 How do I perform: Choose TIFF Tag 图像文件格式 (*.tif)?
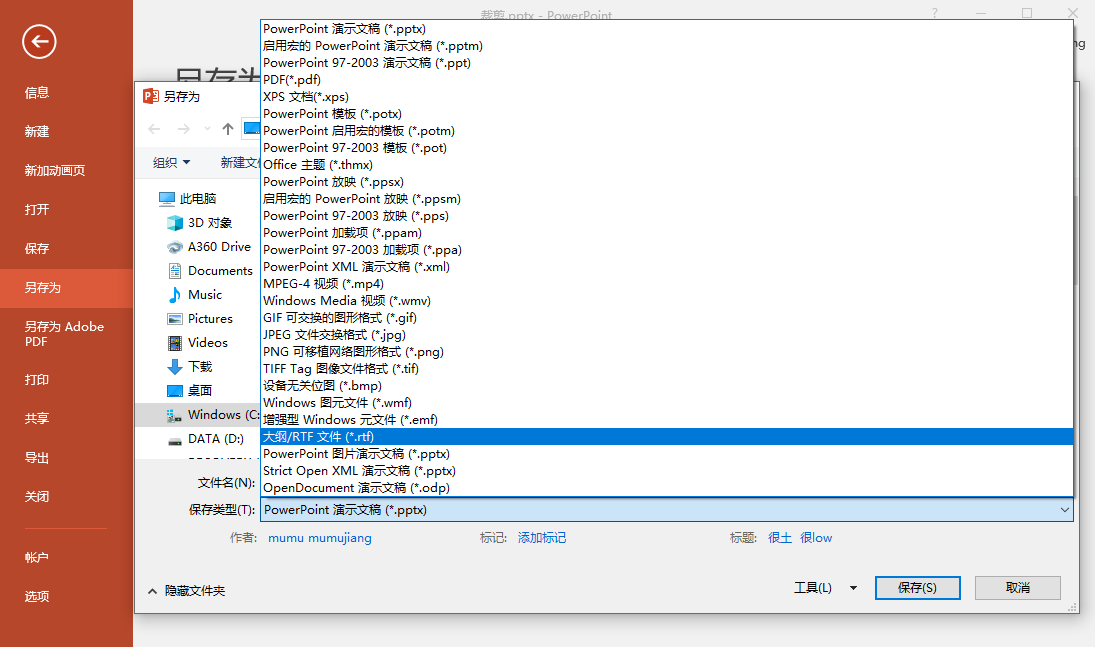tap(666, 369)
